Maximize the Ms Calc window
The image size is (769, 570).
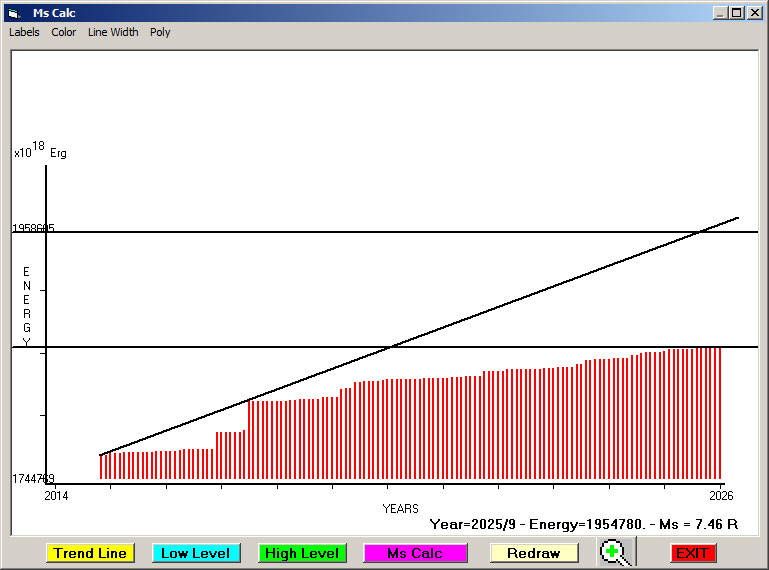coord(736,13)
